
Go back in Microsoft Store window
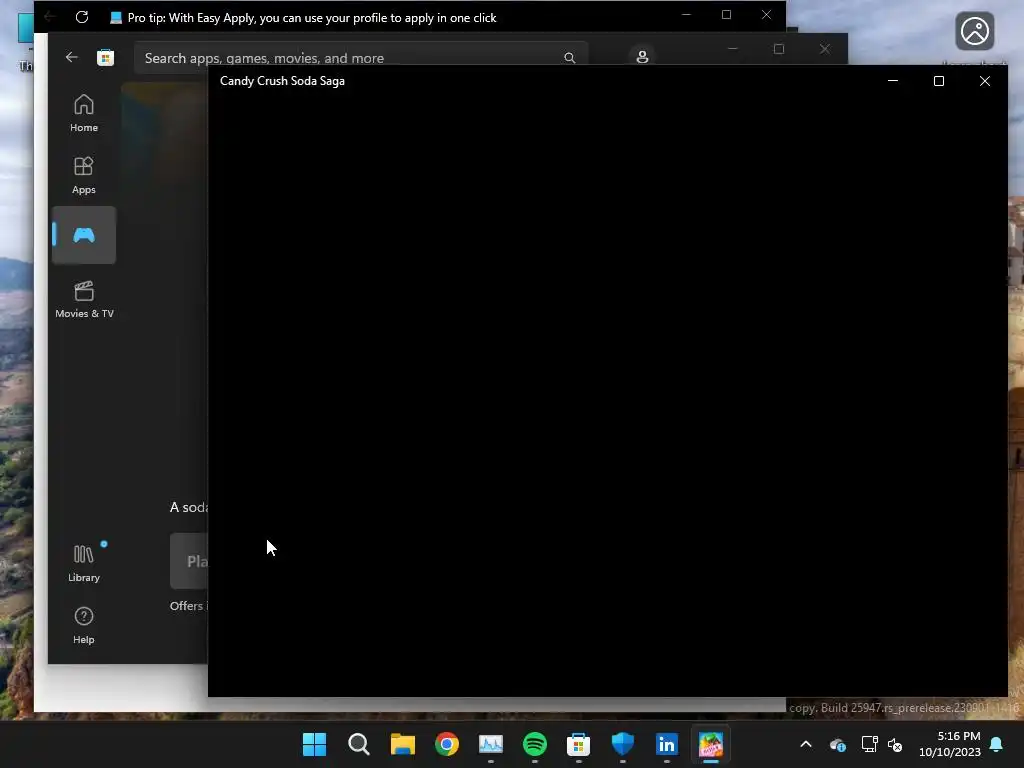(x=71, y=57)
